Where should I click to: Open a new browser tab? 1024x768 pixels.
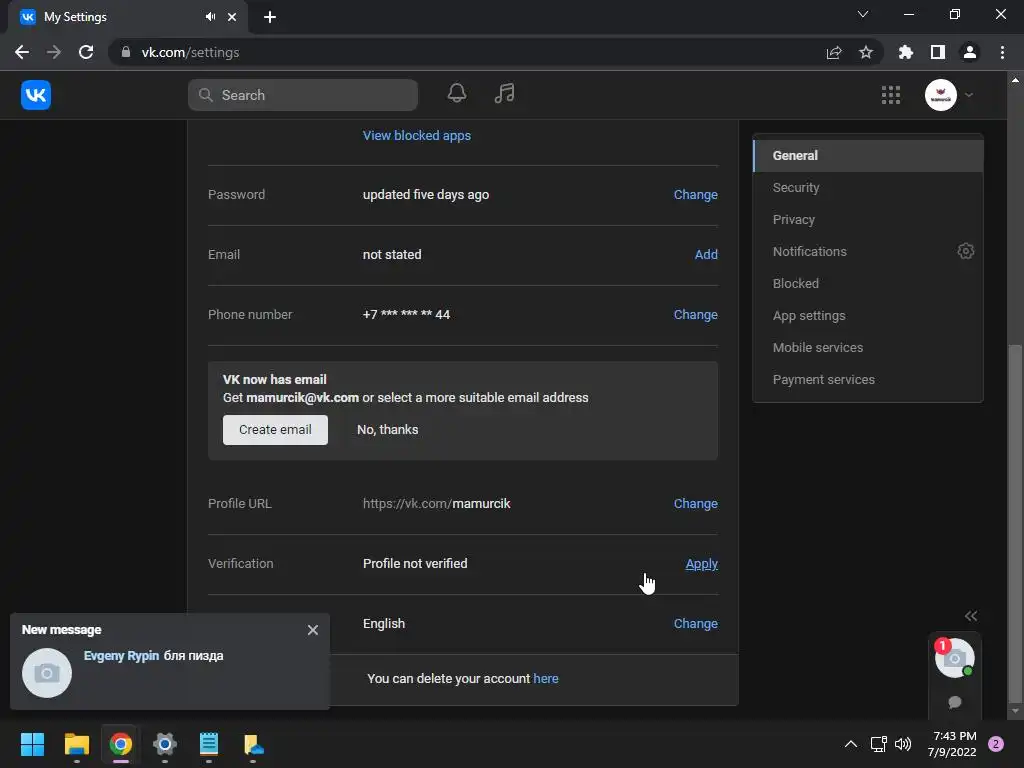(270, 17)
